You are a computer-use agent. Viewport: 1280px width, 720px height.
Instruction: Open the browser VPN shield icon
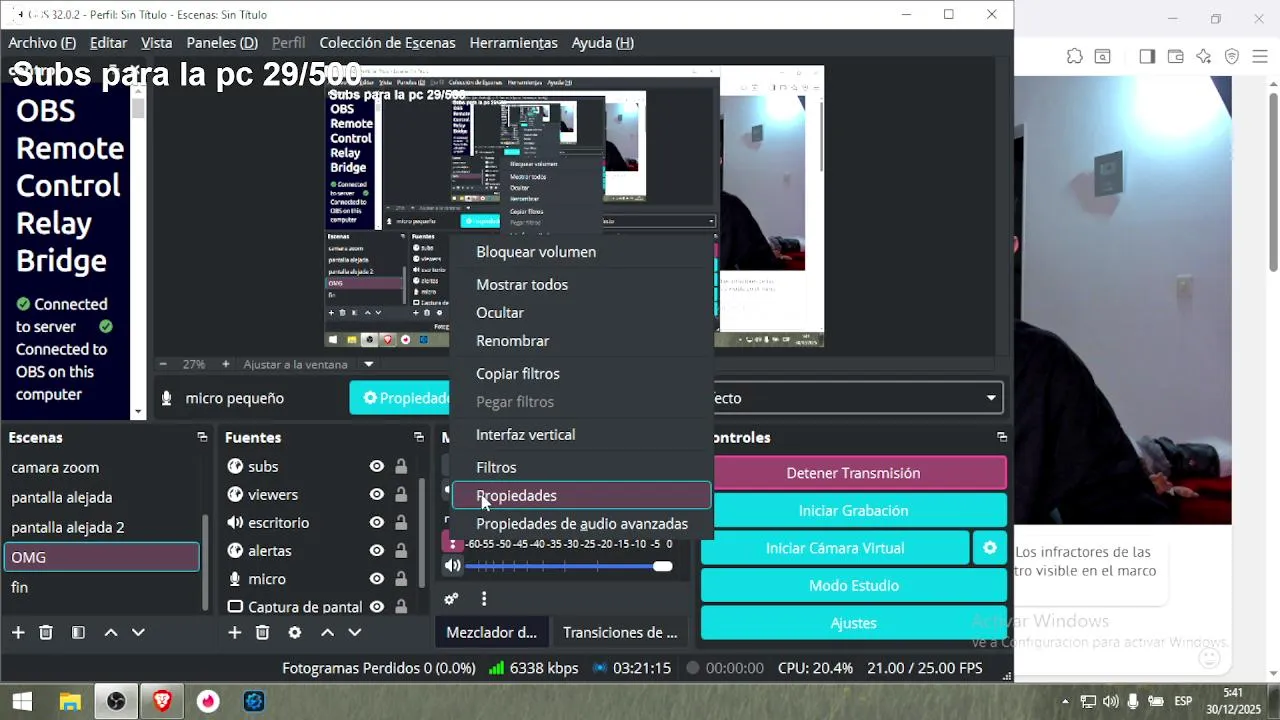point(1232,56)
